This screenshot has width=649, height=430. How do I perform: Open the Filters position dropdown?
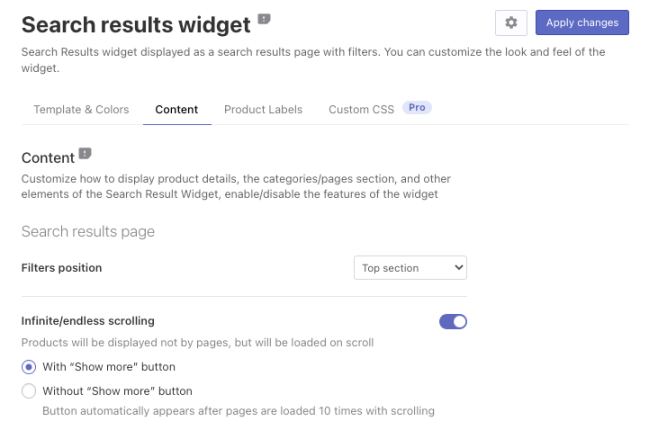(410, 268)
